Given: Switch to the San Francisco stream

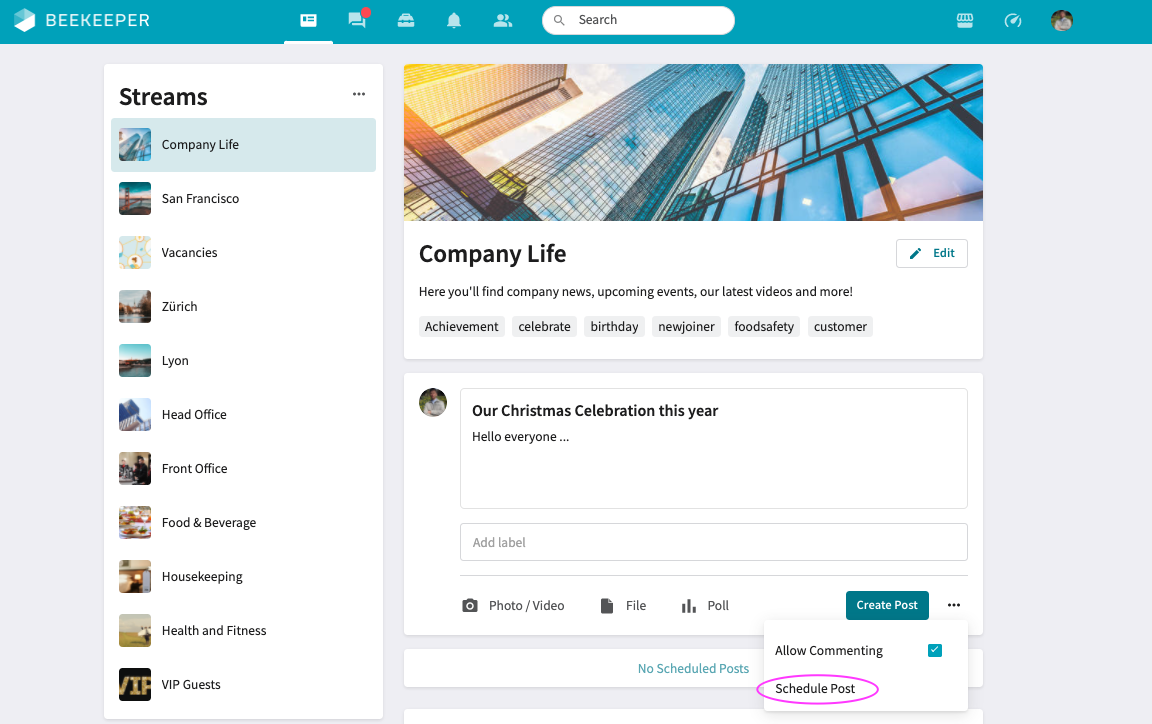Looking at the screenshot, I should 200,199.
